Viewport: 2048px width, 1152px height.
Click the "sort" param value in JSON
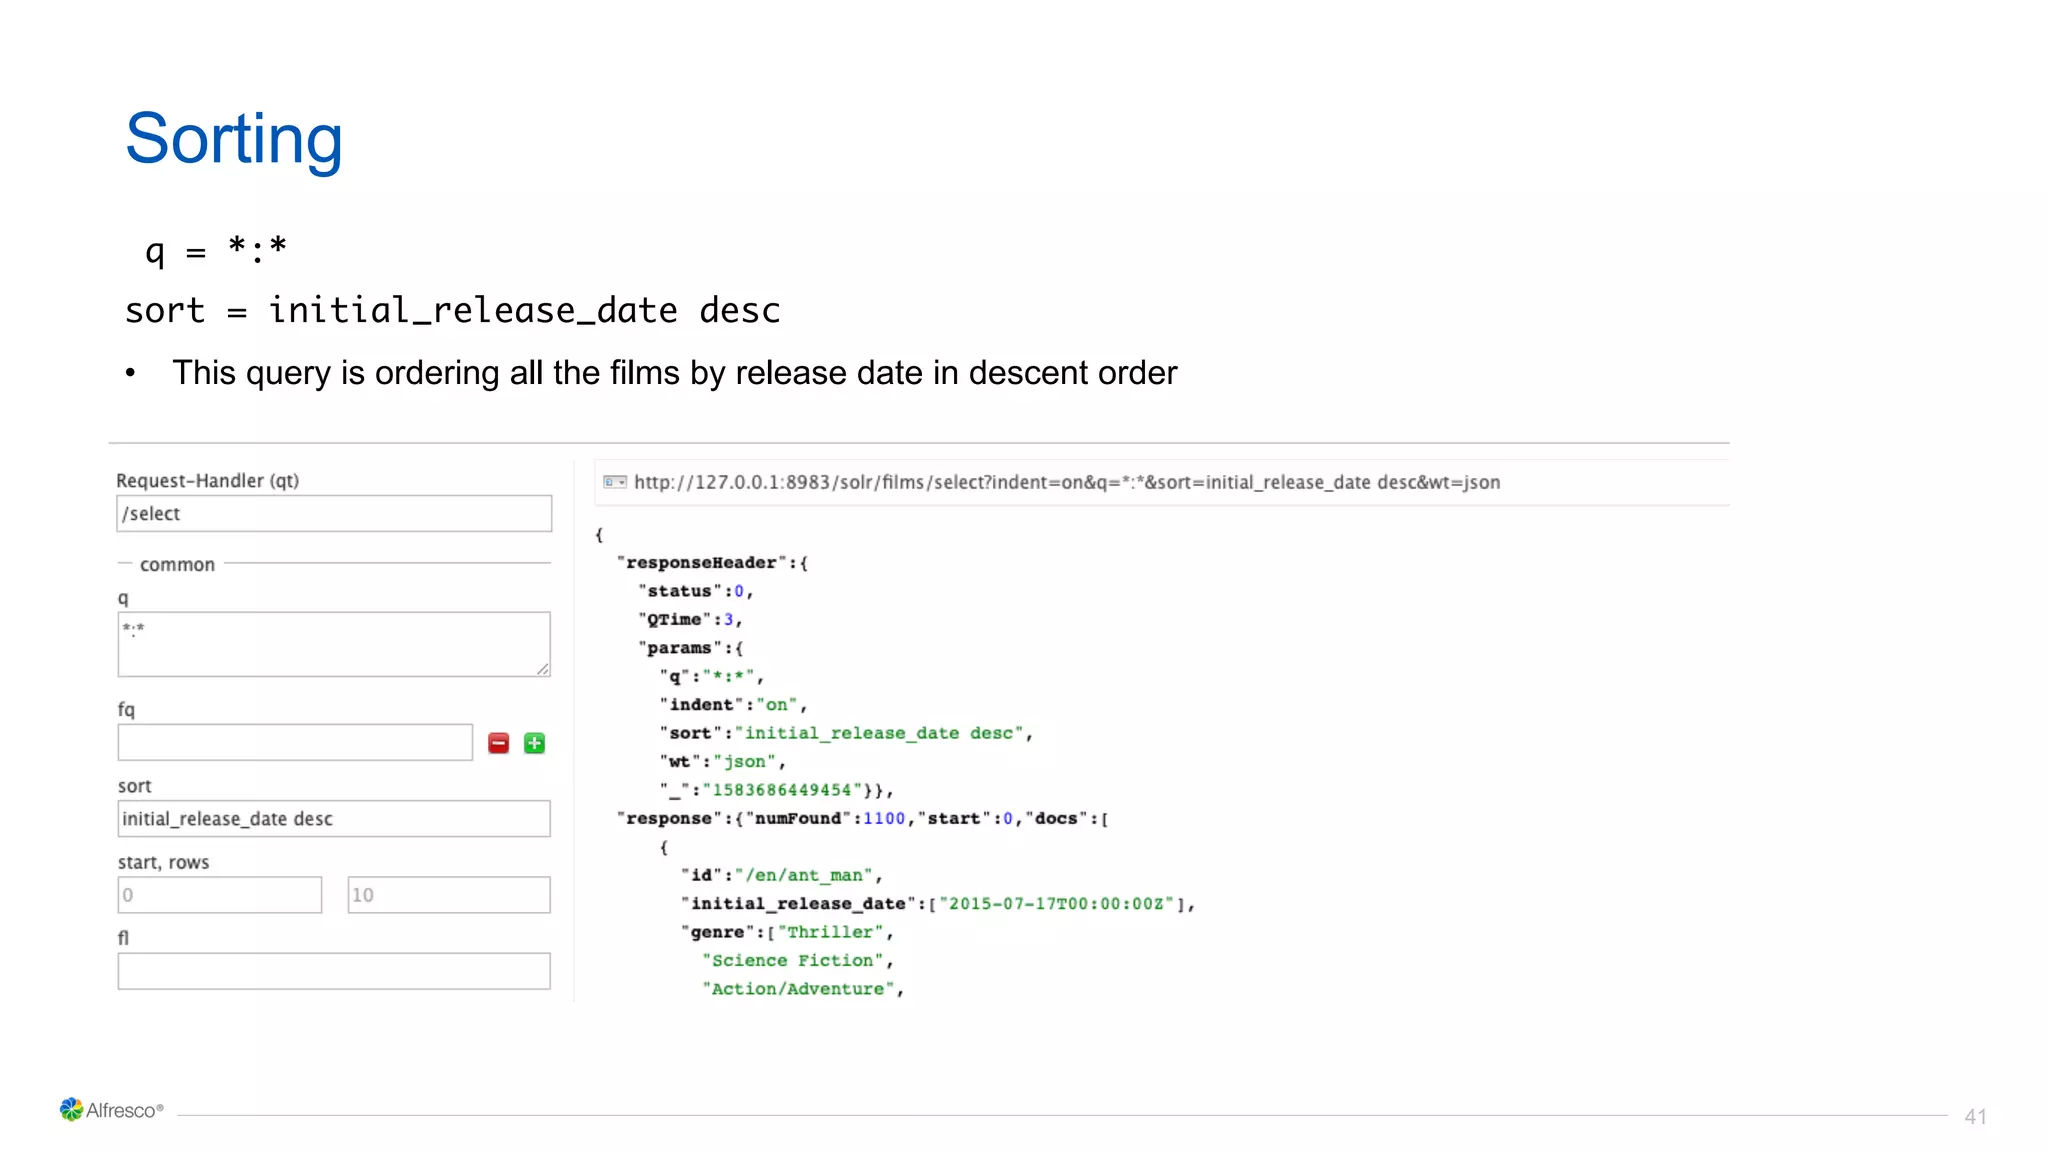click(x=879, y=733)
